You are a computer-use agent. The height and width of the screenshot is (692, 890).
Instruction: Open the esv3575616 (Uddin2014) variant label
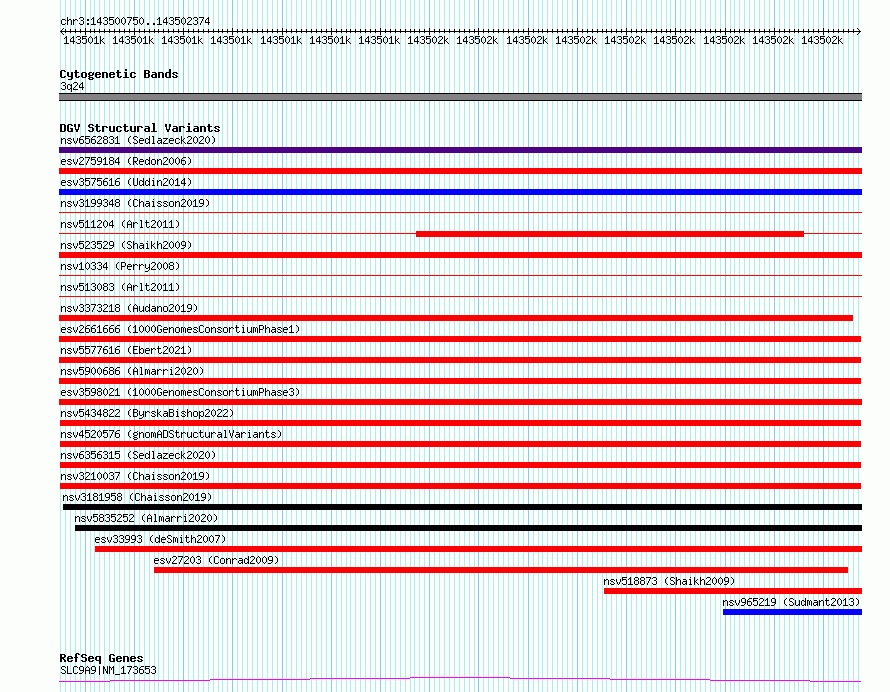[x=126, y=182]
